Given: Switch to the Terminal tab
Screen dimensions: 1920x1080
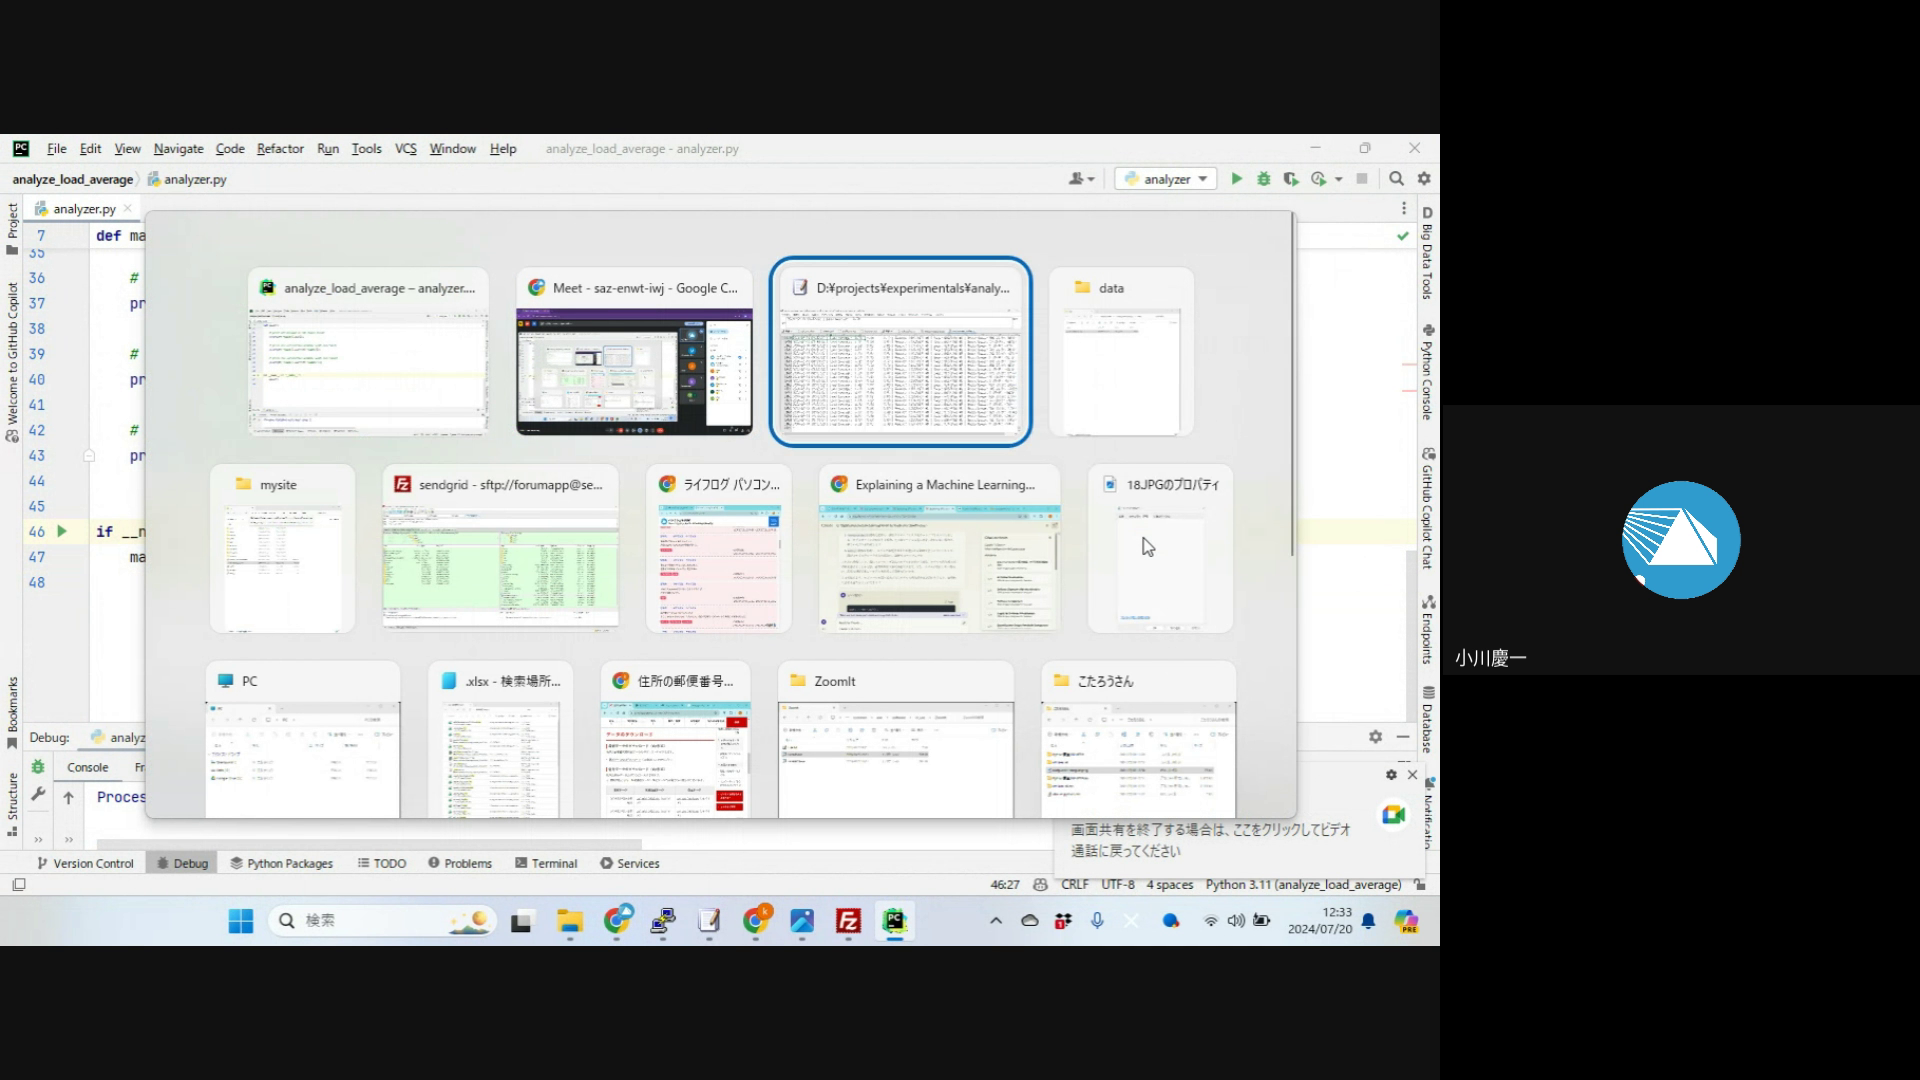Looking at the screenshot, I should pyautogui.click(x=546, y=863).
